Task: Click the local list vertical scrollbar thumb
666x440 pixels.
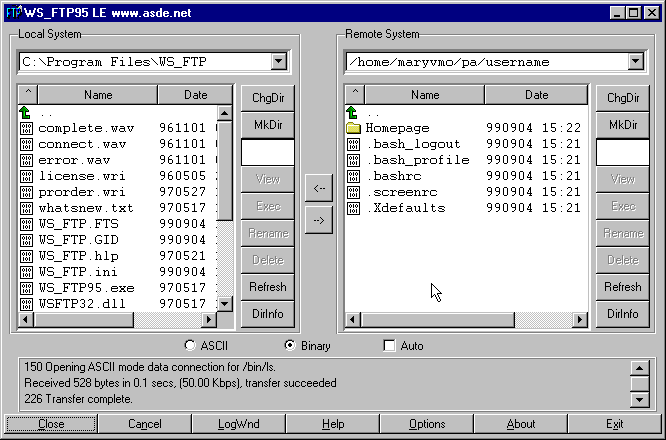Action: (224, 170)
